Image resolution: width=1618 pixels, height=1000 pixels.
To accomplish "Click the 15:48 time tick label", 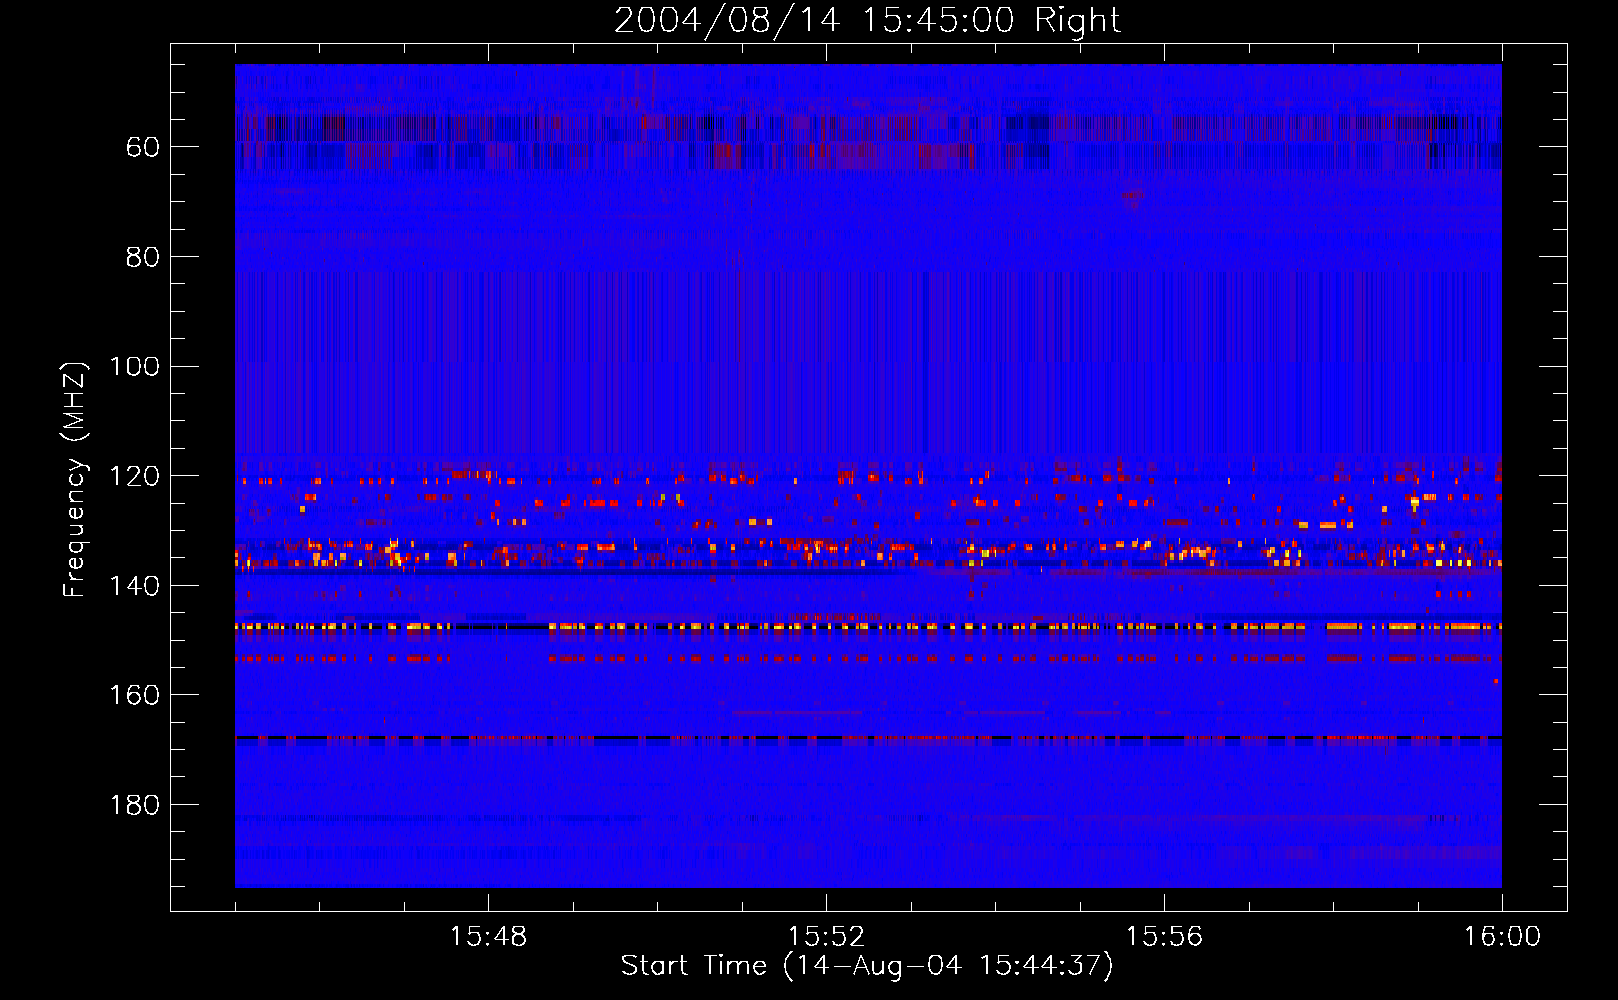I will pos(488,937).
